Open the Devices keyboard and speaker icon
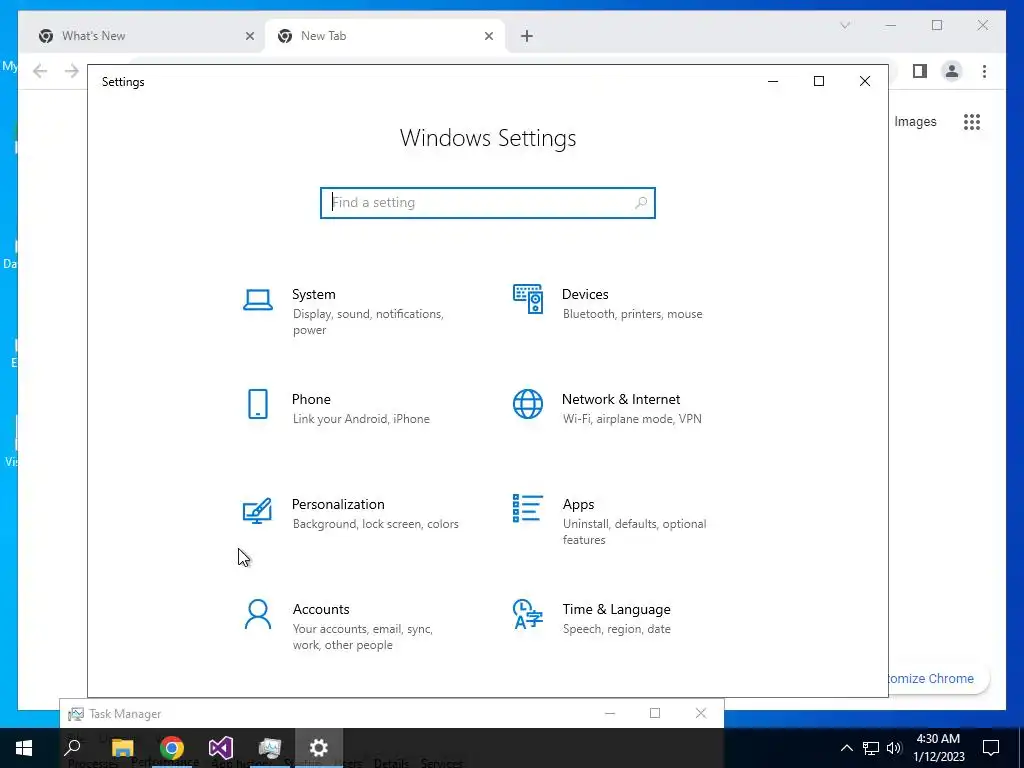This screenshot has width=1024, height=768. 528,299
